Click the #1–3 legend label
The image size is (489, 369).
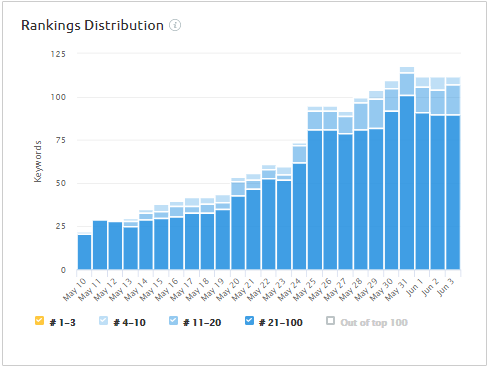pos(62,323)
